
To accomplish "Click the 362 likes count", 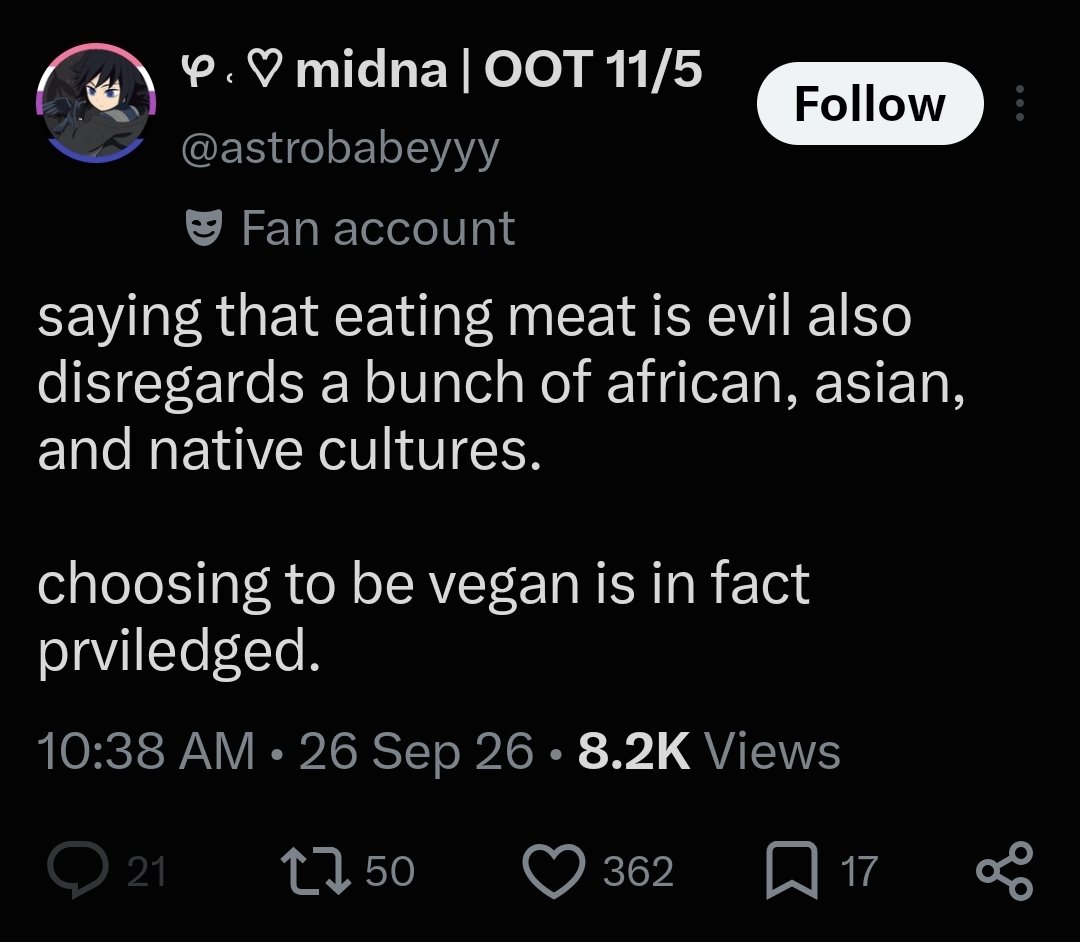I will coord(638,871).
